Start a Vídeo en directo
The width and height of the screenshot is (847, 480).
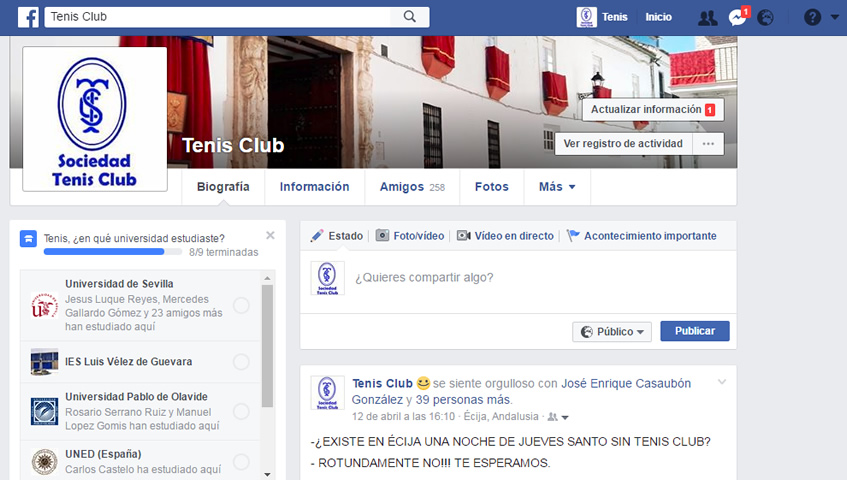point(505,236)
